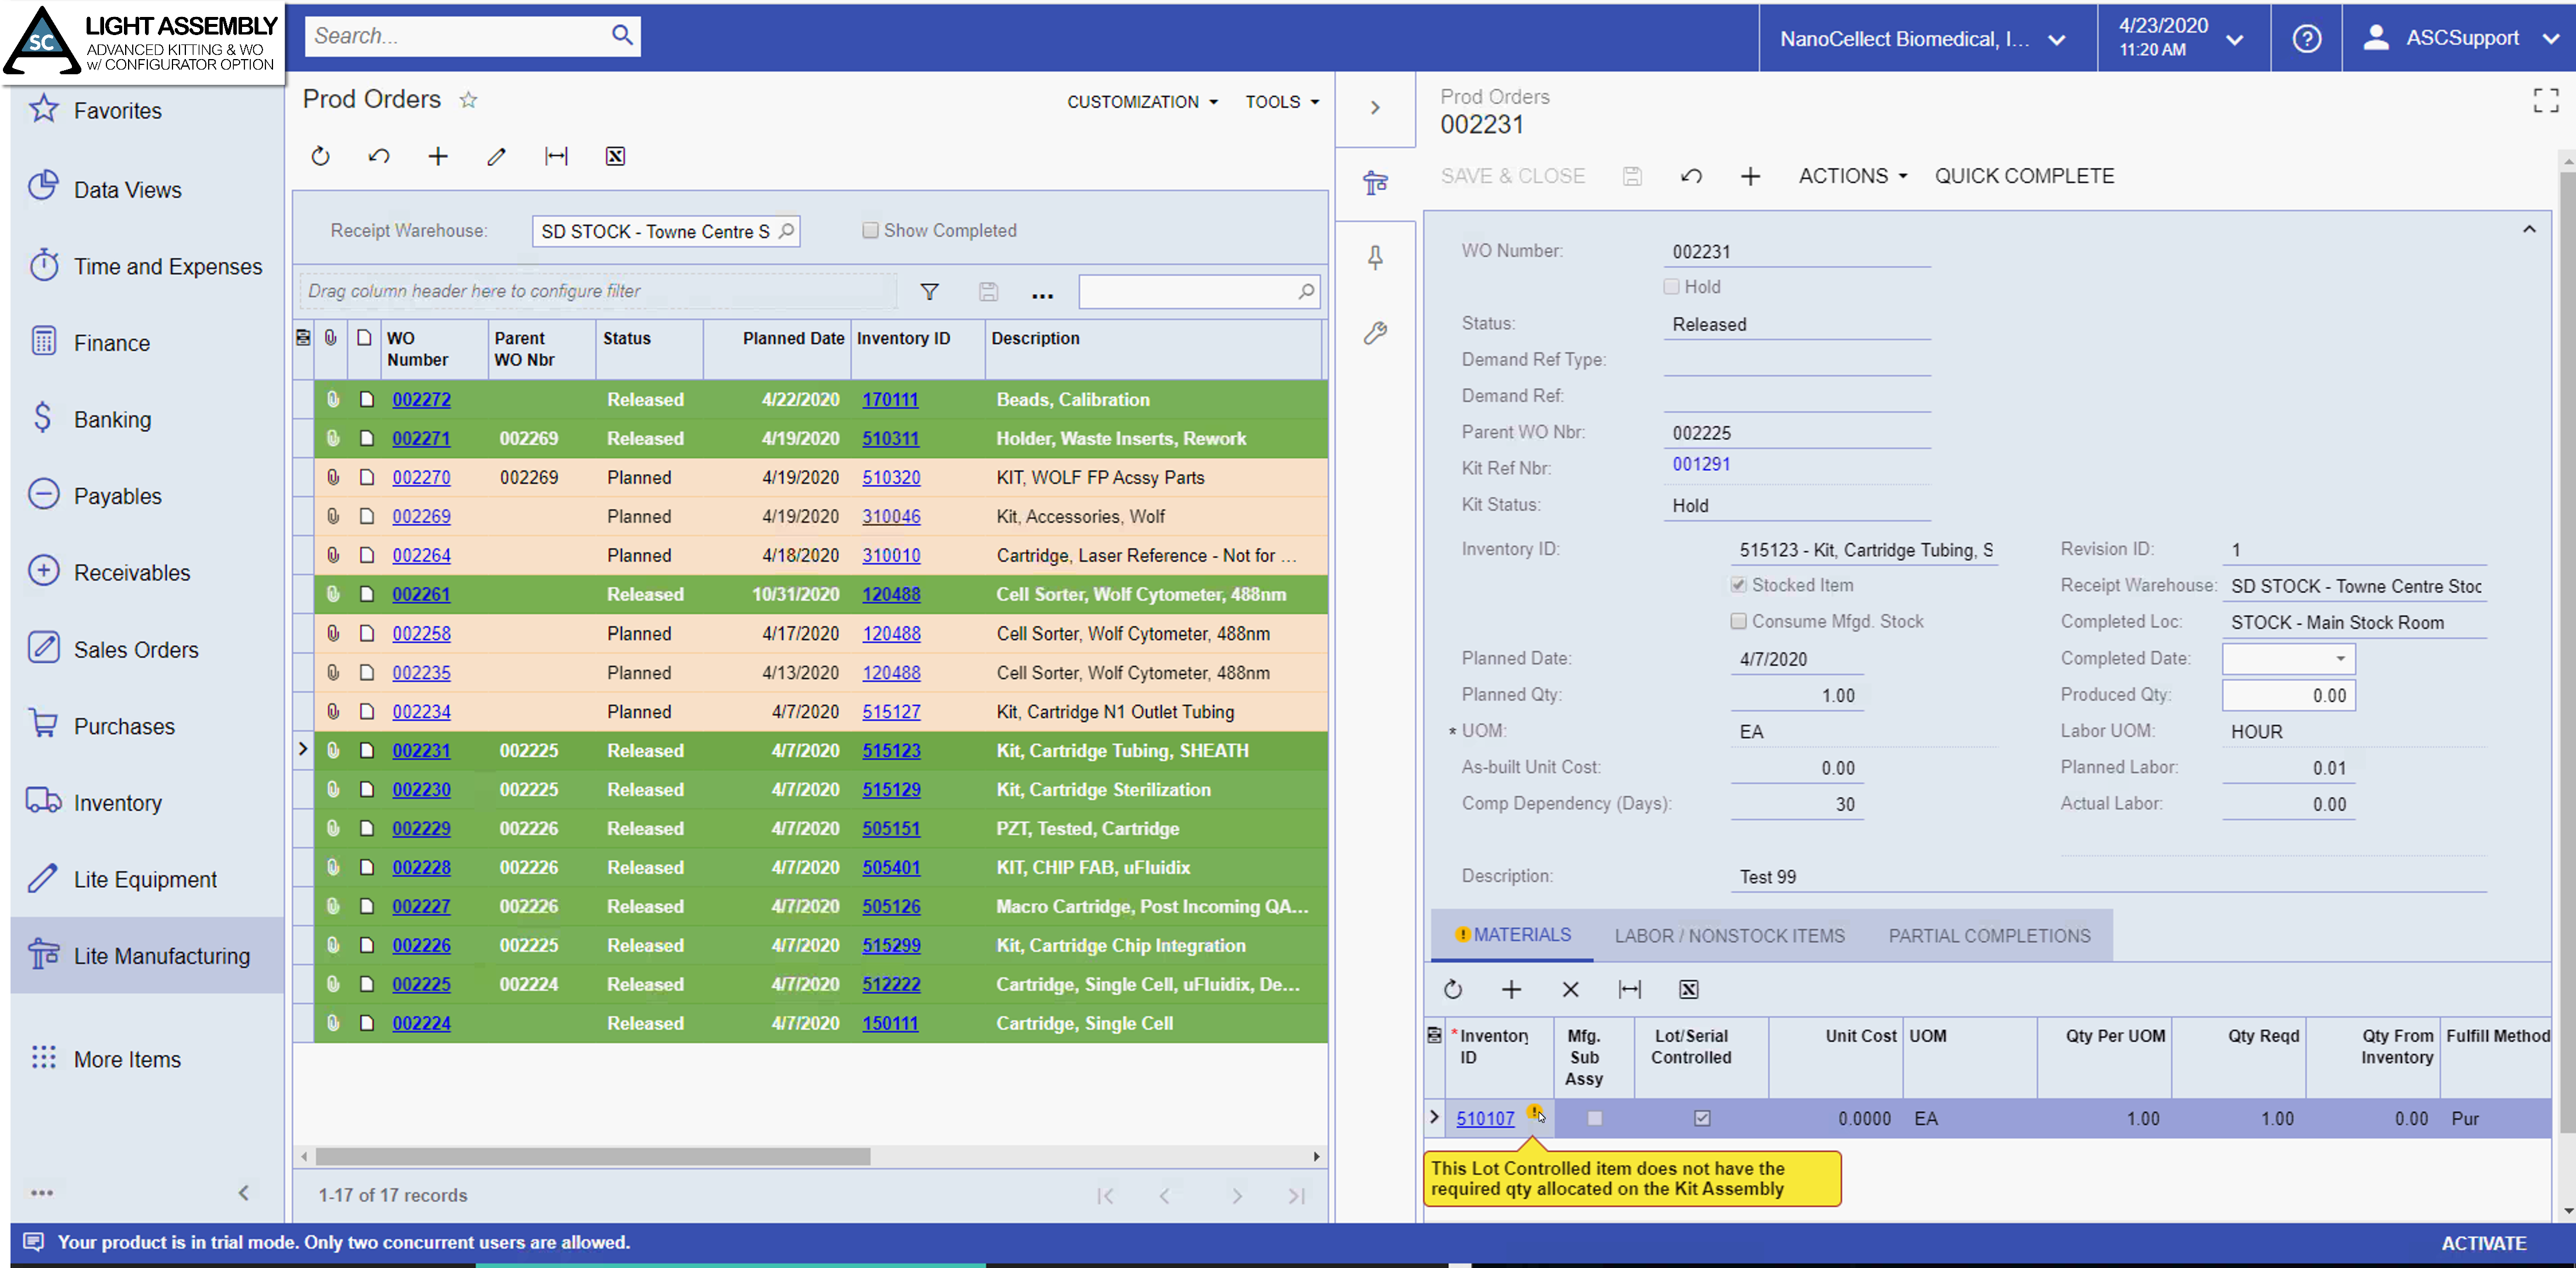Click QUICK COMPLETE button

click(x=2024, y=176)
